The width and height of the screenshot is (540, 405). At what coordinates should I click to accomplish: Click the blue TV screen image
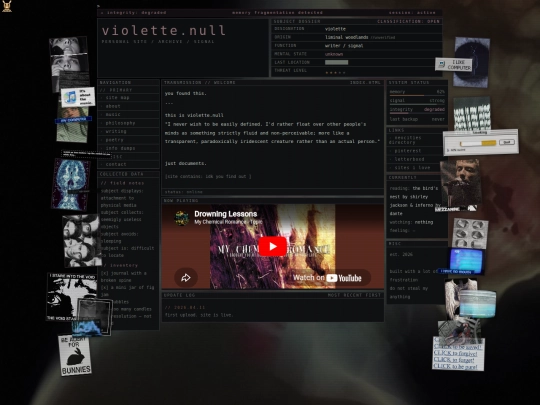466,261
